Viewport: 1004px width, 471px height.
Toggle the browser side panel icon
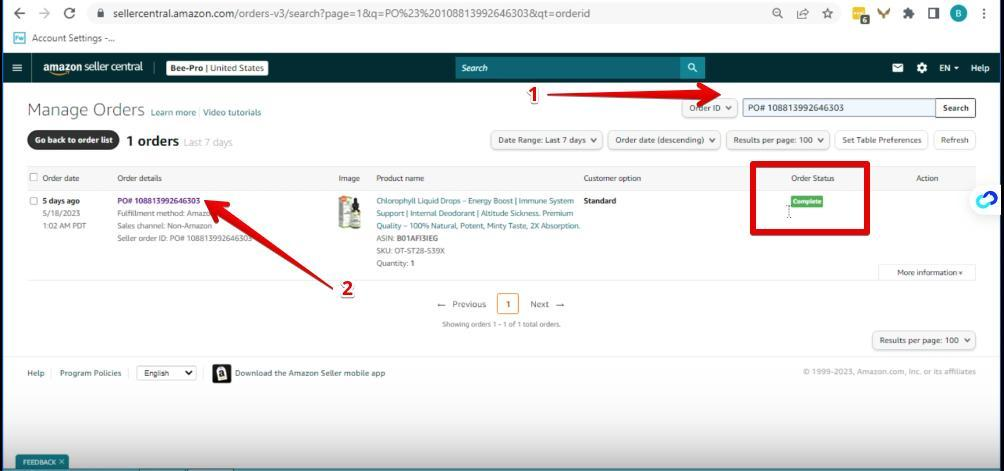point(933,13)
